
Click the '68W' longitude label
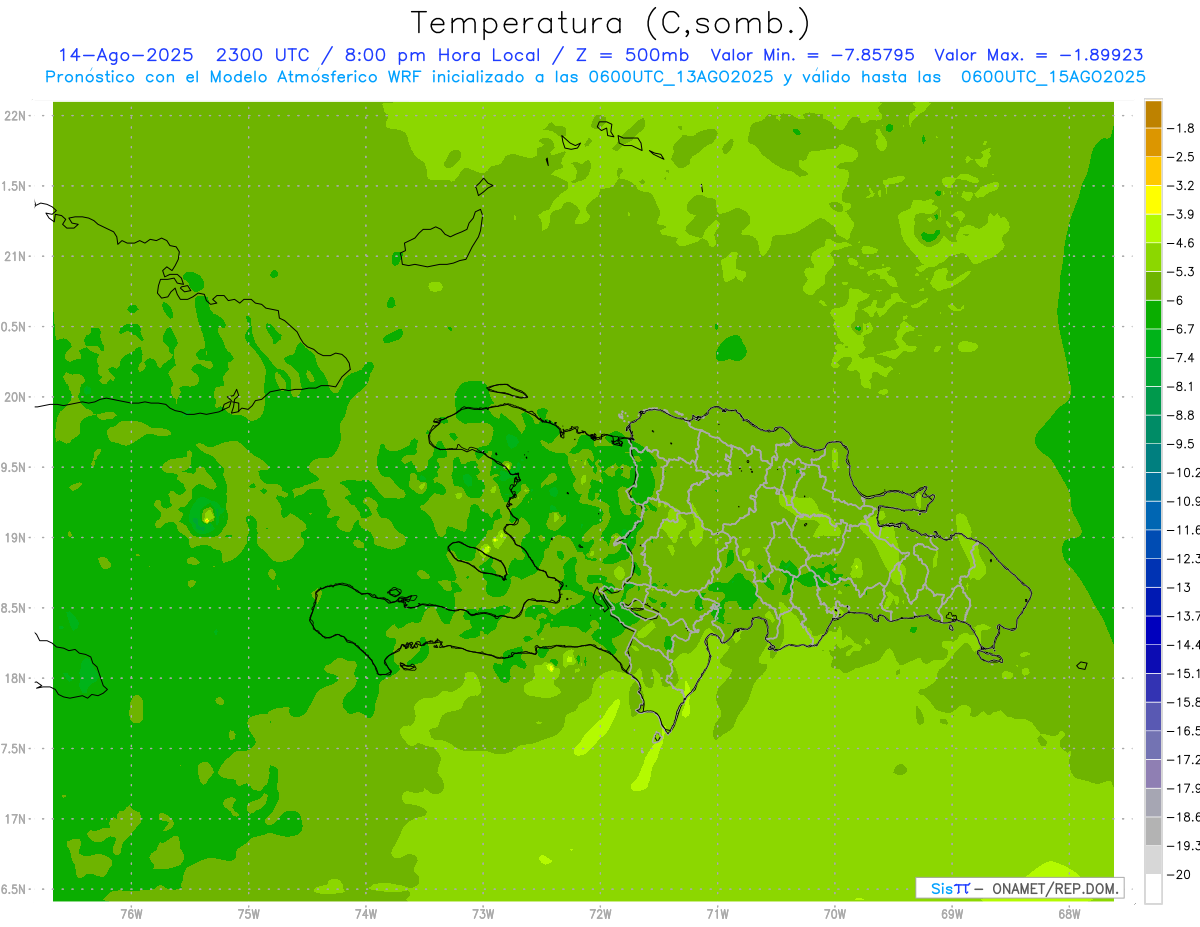(1069, 914)
